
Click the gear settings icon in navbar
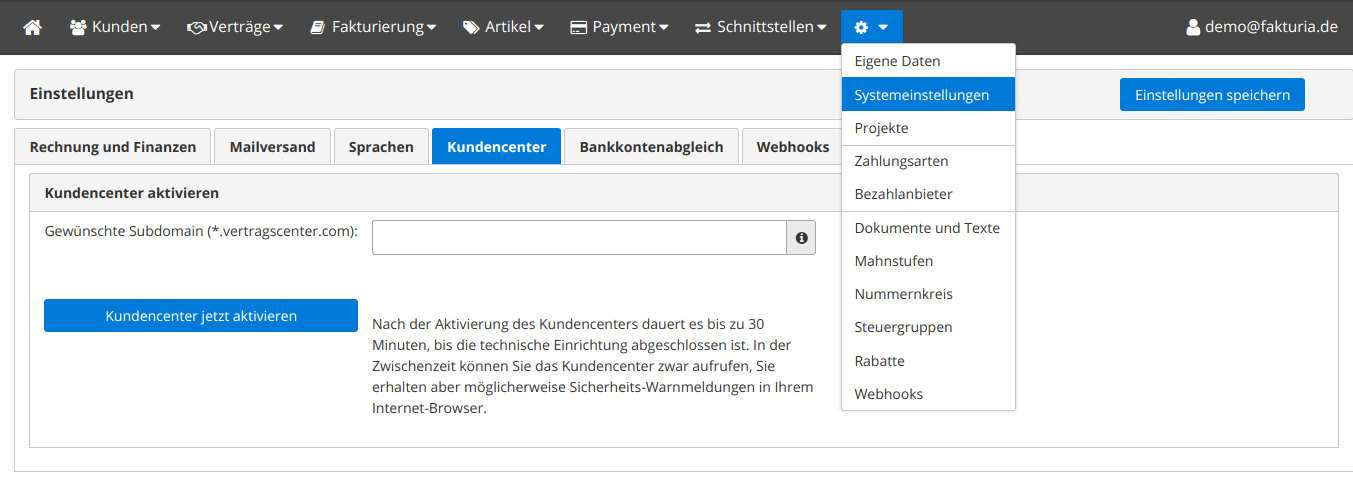click(x=861, y=27)
